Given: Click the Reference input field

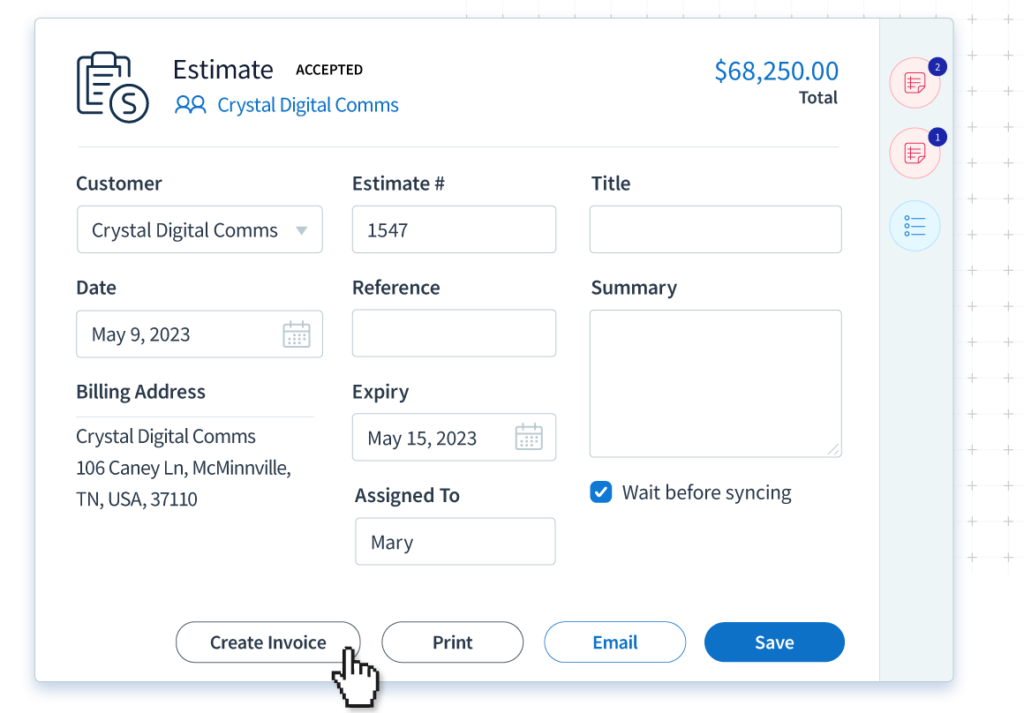Looking at the screenshot, I should 453,333.
